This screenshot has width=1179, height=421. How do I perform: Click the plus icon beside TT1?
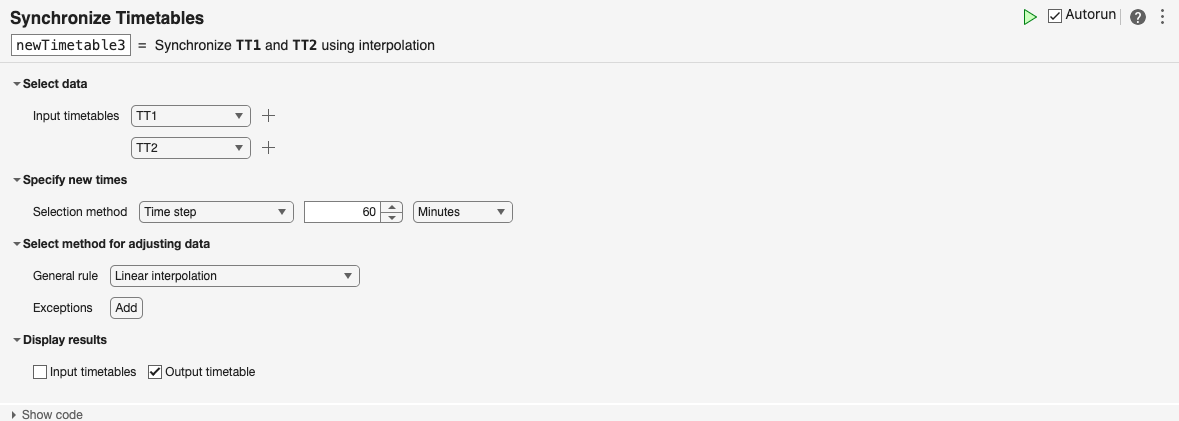pos(268,116)
